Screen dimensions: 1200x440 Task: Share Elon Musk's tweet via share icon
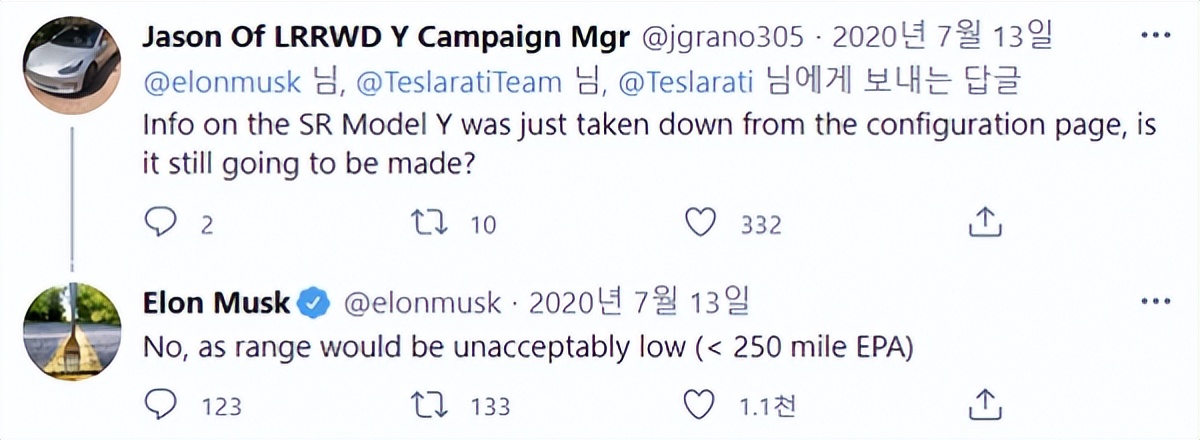coord(986,403)
